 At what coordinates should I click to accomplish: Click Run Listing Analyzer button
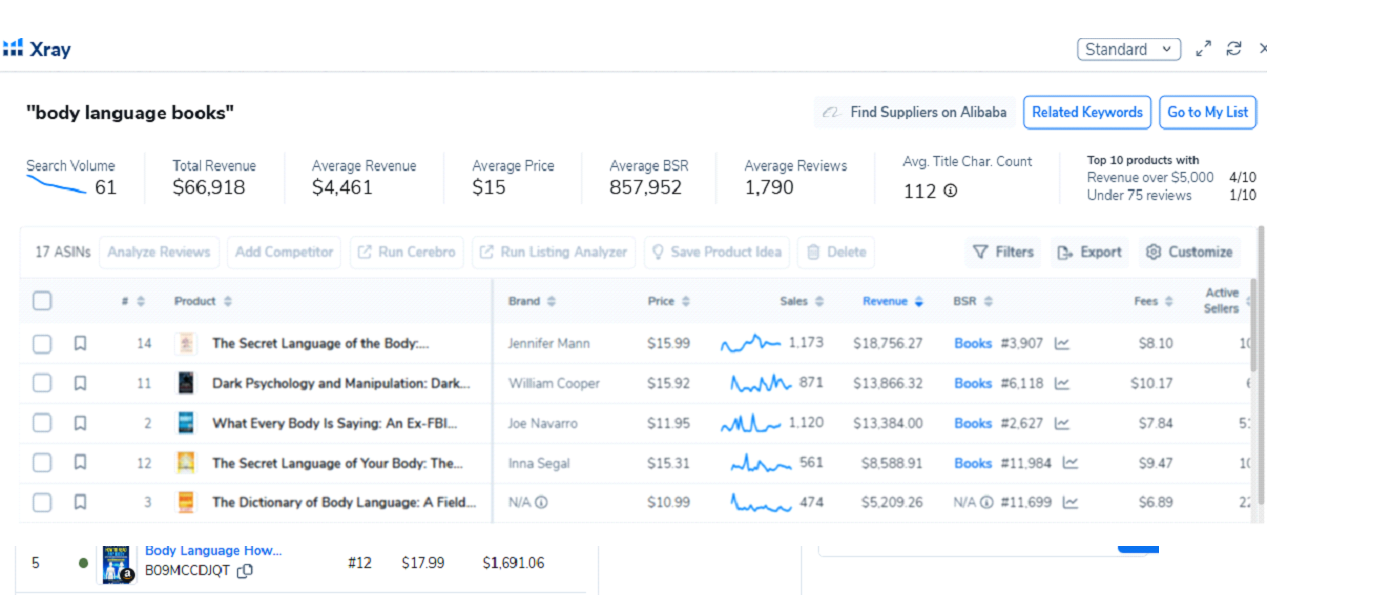554,252
